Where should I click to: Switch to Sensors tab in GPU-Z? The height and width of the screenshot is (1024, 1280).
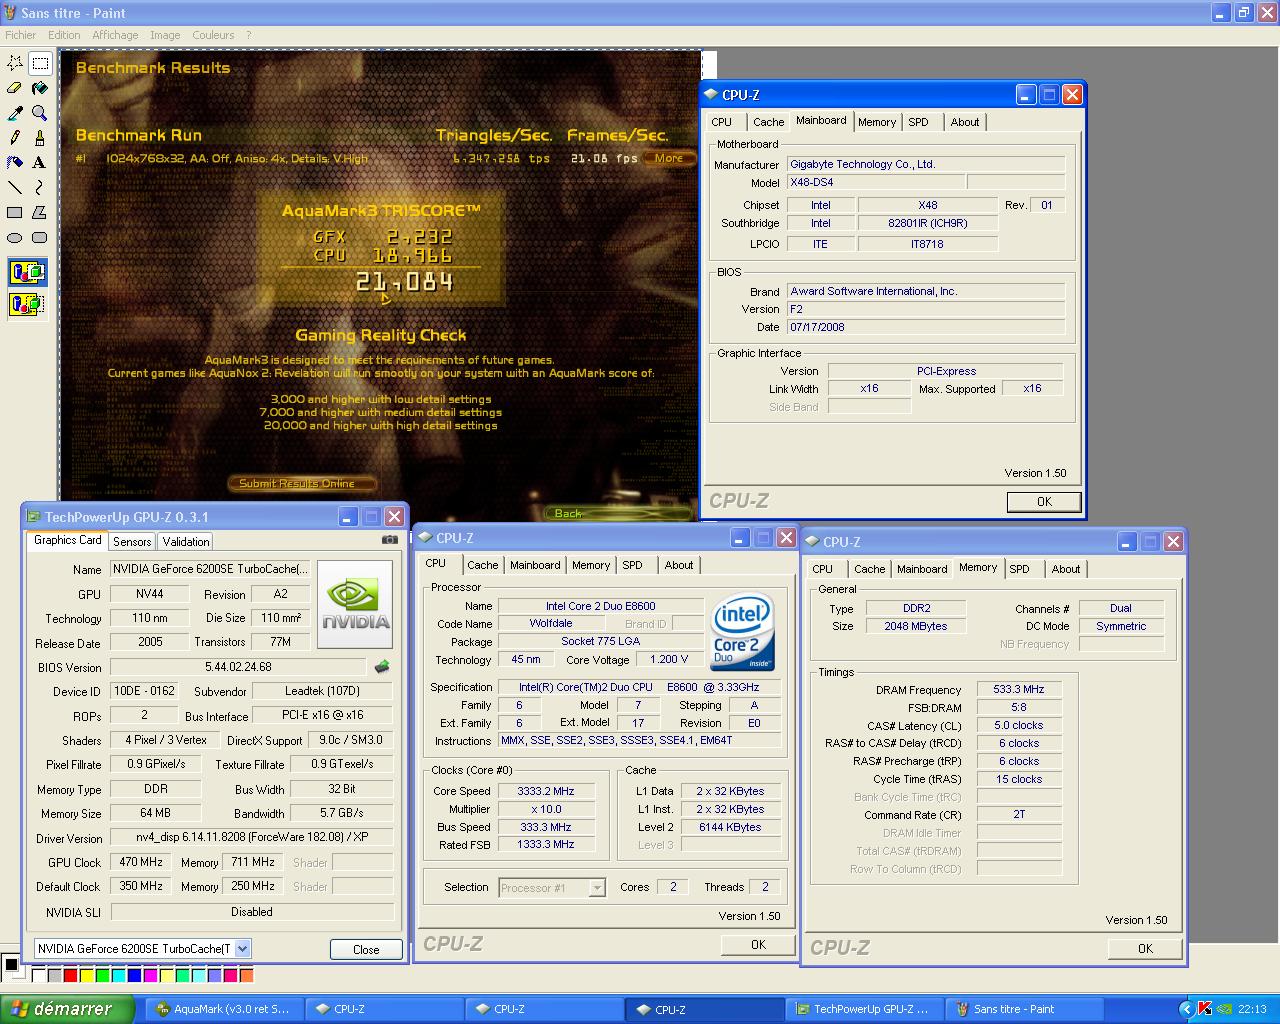[x=132, y=541]
